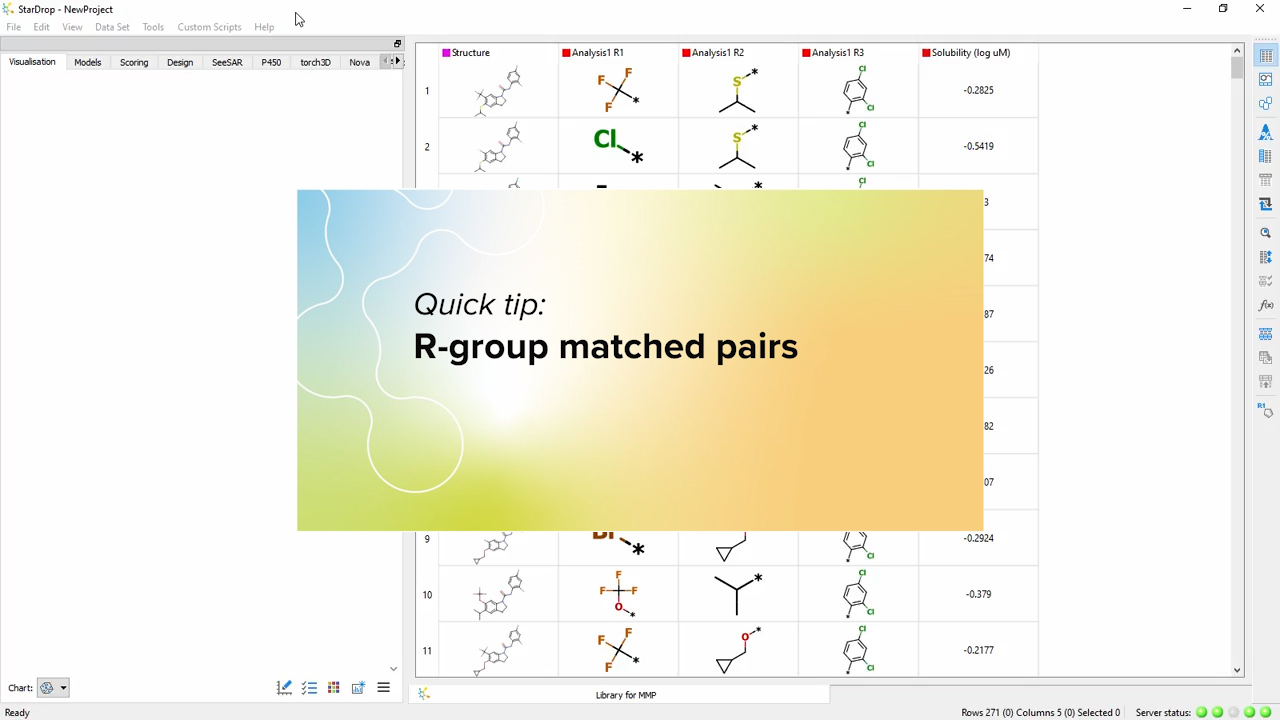Open the File menu
1280x720 pixels.
(x=14, y=27)
